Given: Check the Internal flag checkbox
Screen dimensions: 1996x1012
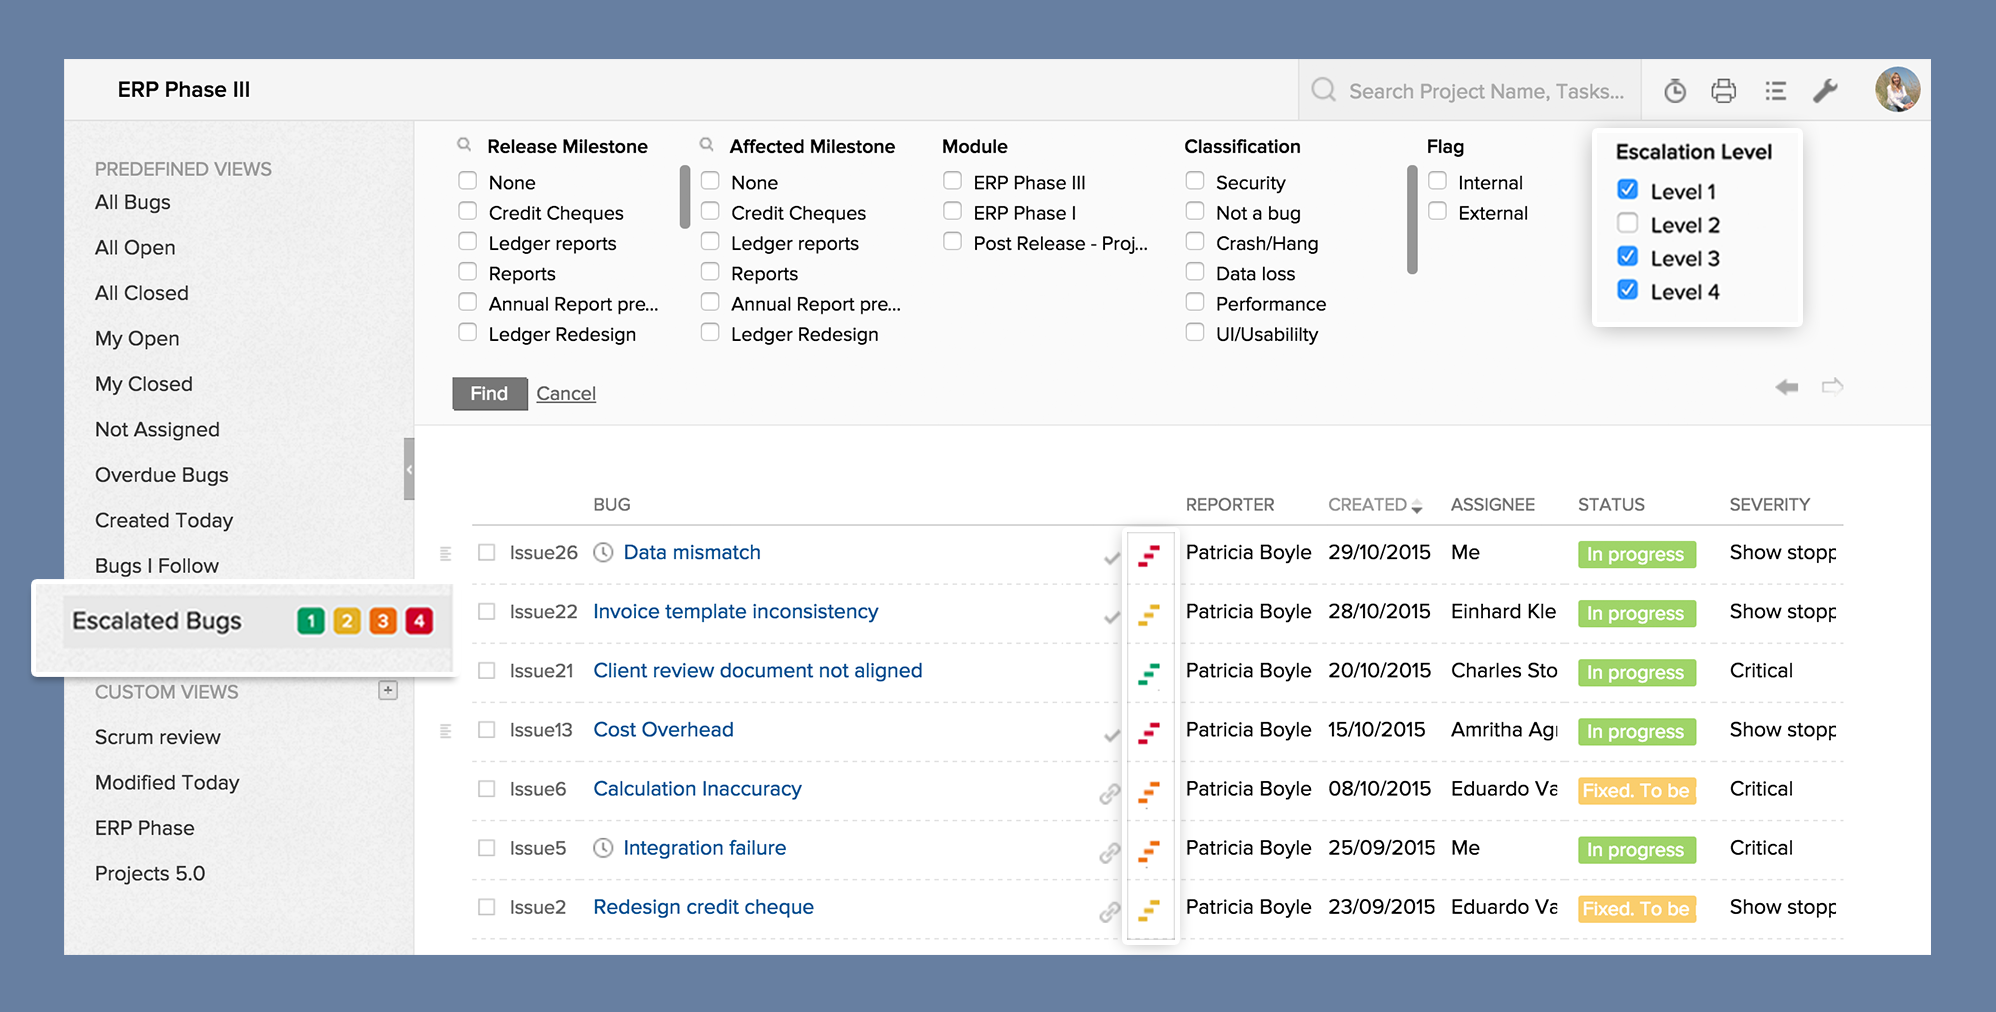Looking at the screenshot, I should click(x=1438, y=182).
